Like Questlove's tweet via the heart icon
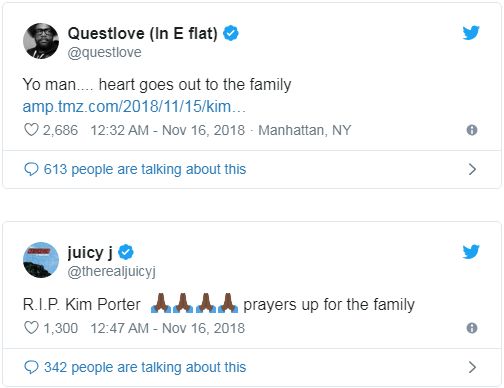 tap(31, 130)
